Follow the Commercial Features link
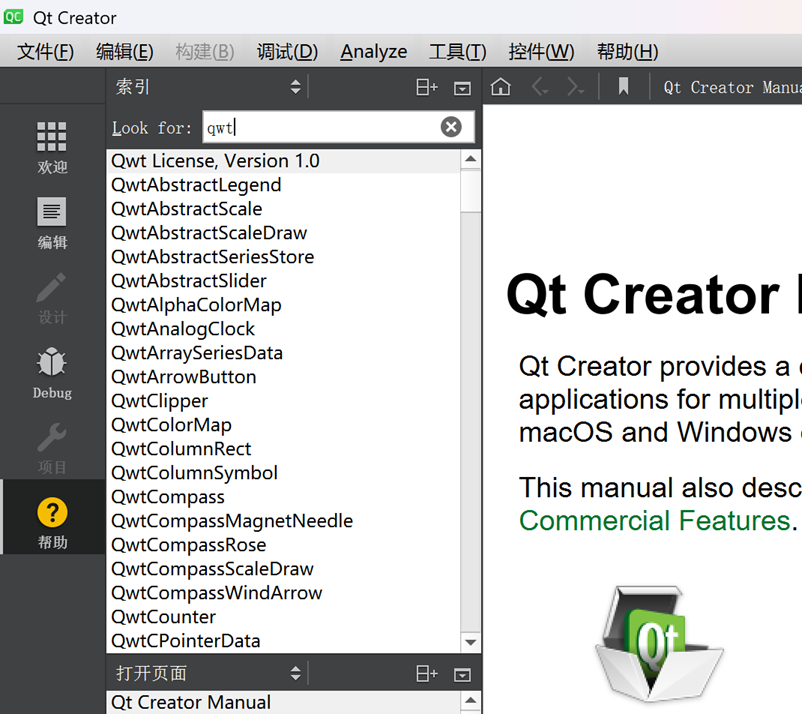The height and width of the screenshot is (714, 802). [655, 521]
